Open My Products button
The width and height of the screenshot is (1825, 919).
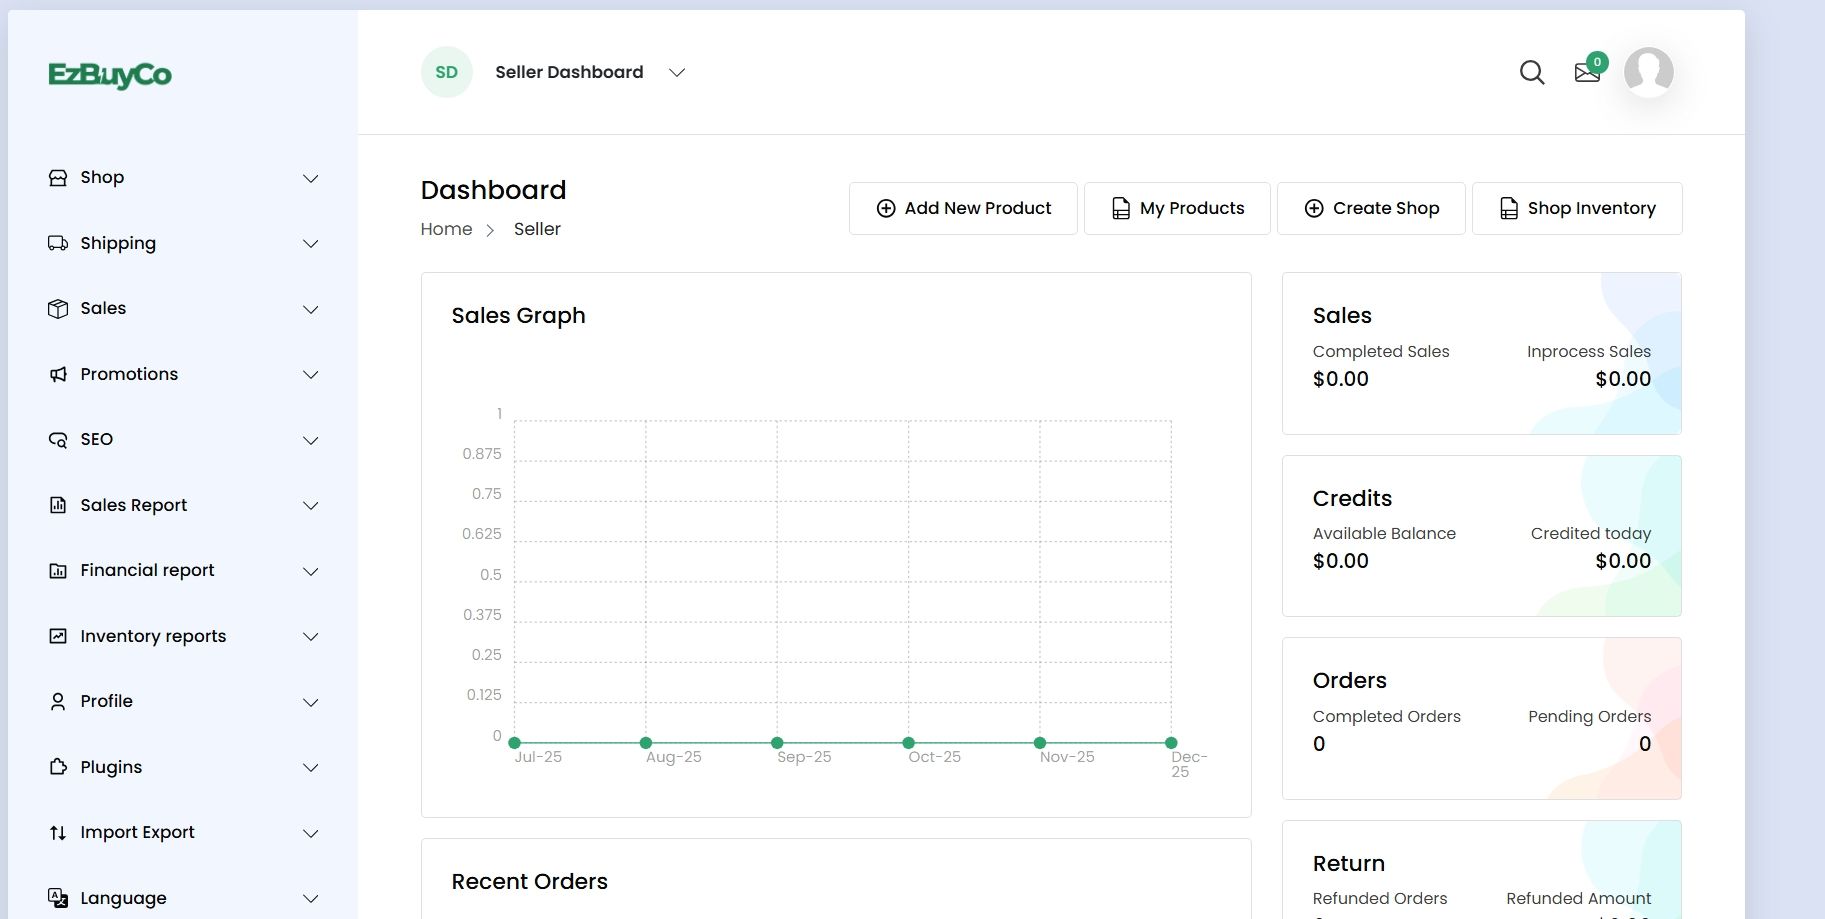pos(1177,208)
